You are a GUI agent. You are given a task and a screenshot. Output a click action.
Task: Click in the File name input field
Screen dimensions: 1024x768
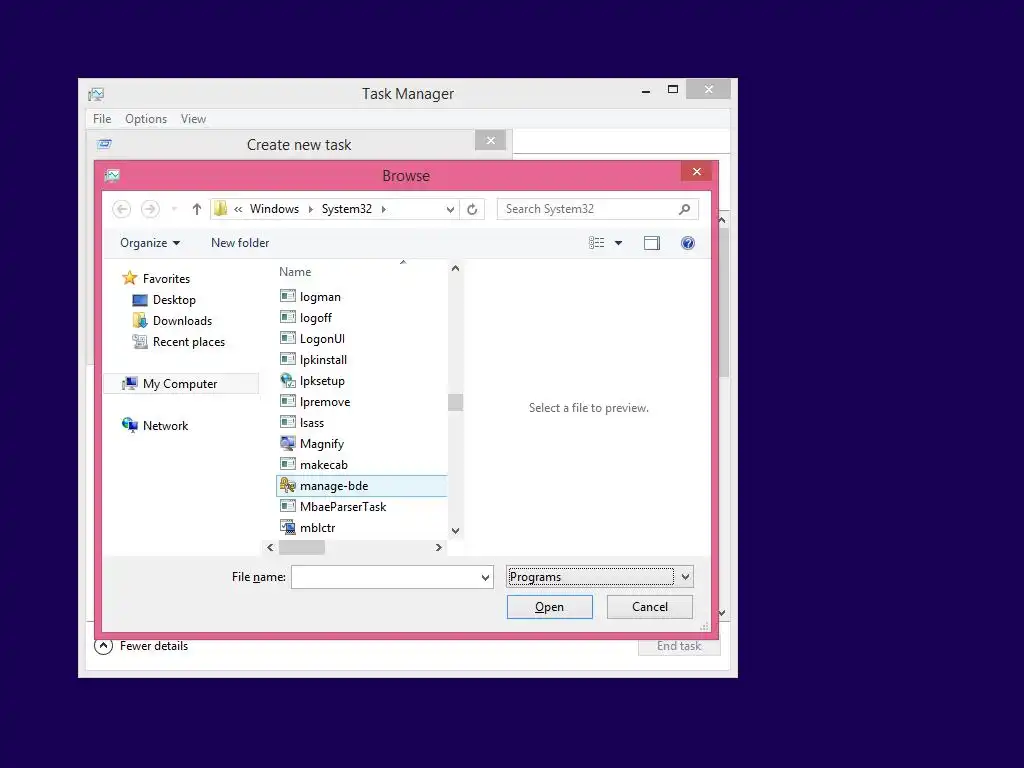pos(385,577)
